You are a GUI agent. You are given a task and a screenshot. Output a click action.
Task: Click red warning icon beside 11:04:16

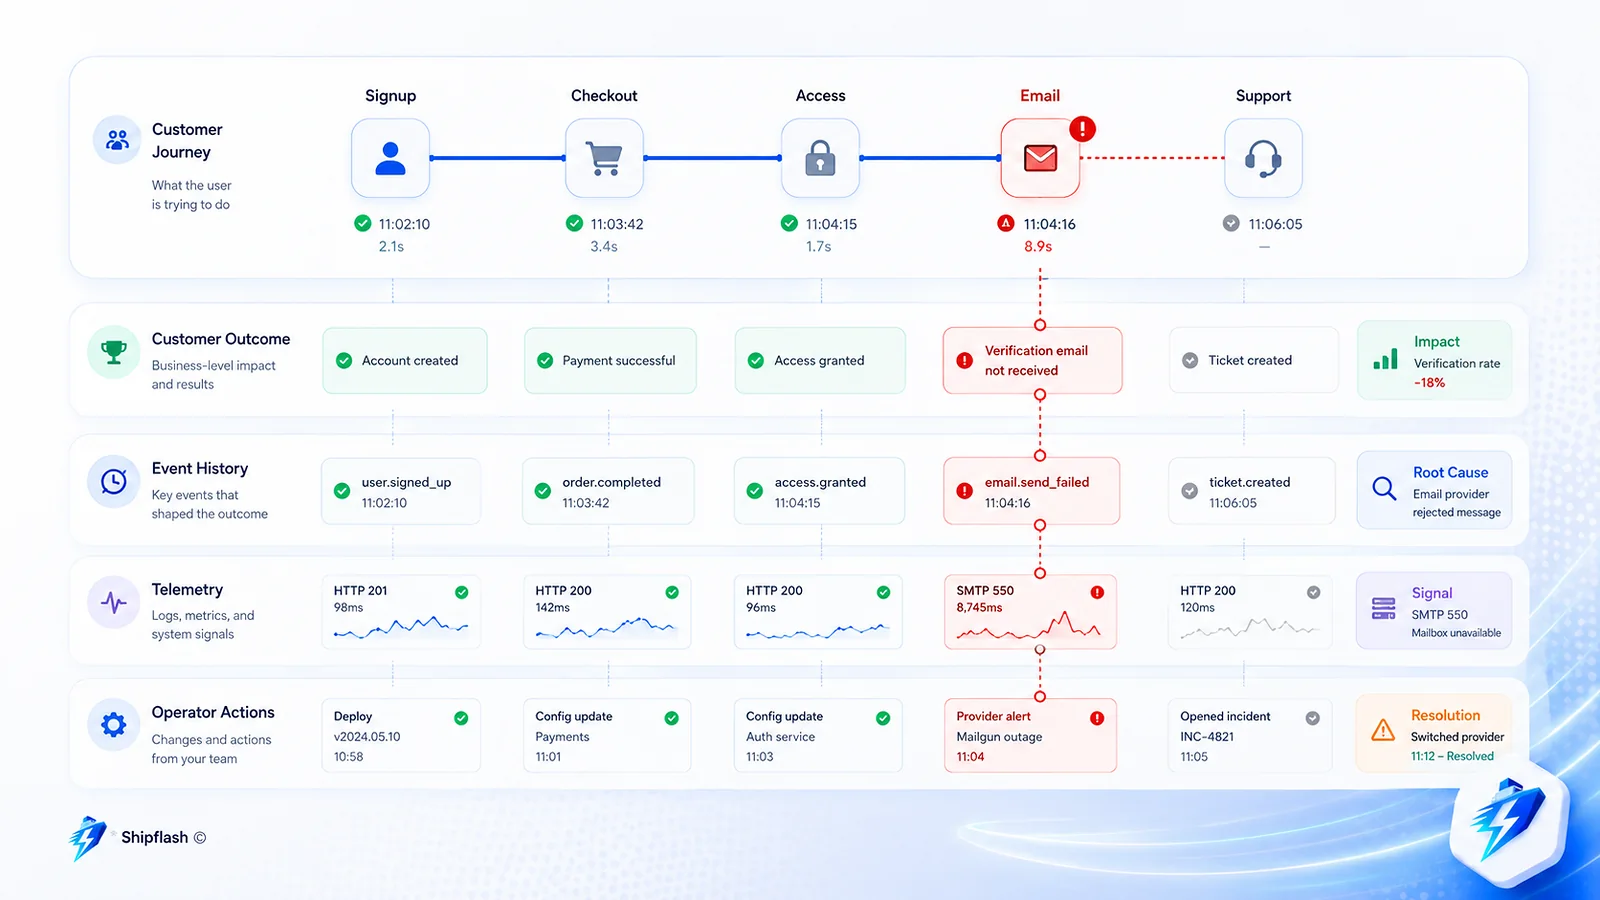coord(1006,223)
